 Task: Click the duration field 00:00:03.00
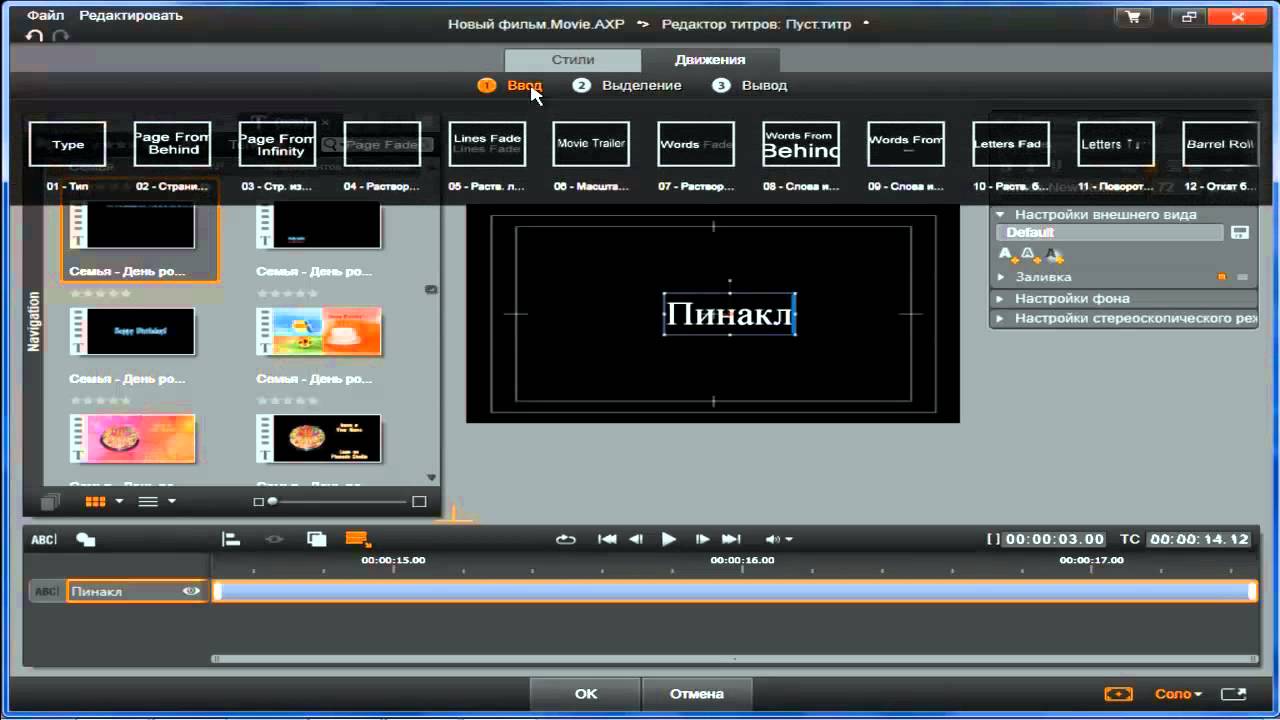(1054, 539)
